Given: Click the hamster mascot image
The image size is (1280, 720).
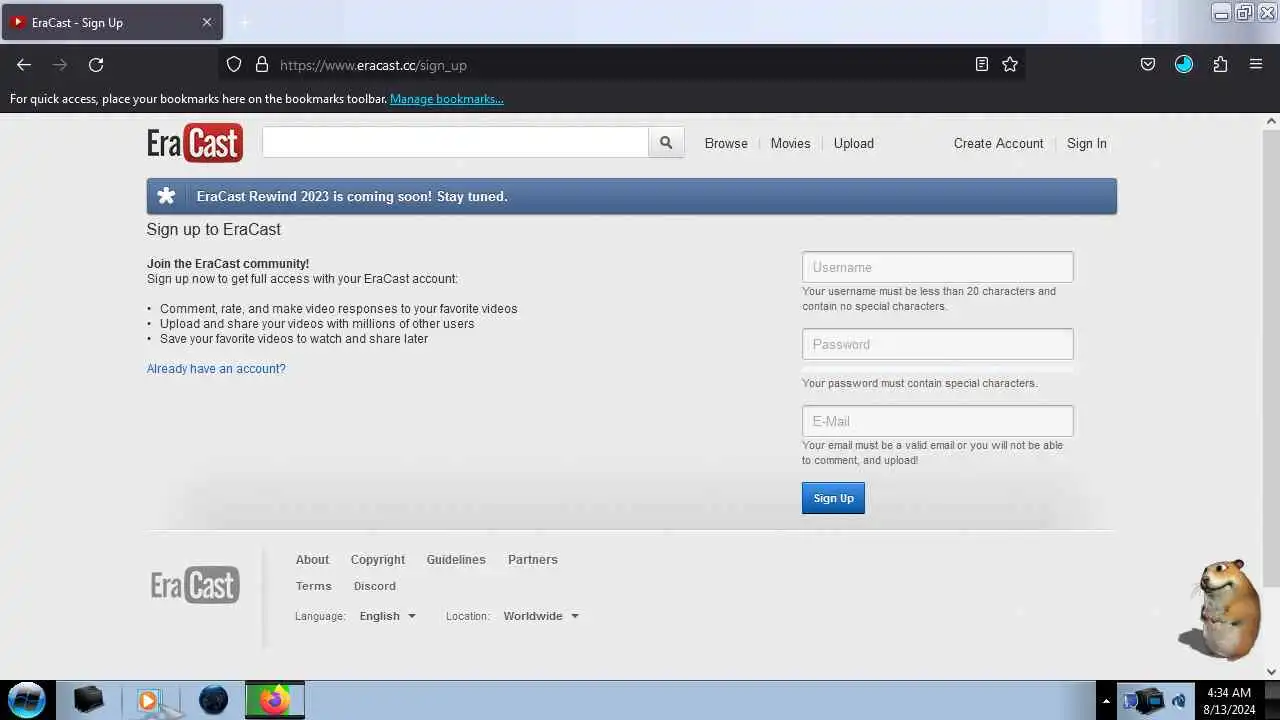Looking at the screenshot, I should pyautogui.click(x=1219, y=609).
